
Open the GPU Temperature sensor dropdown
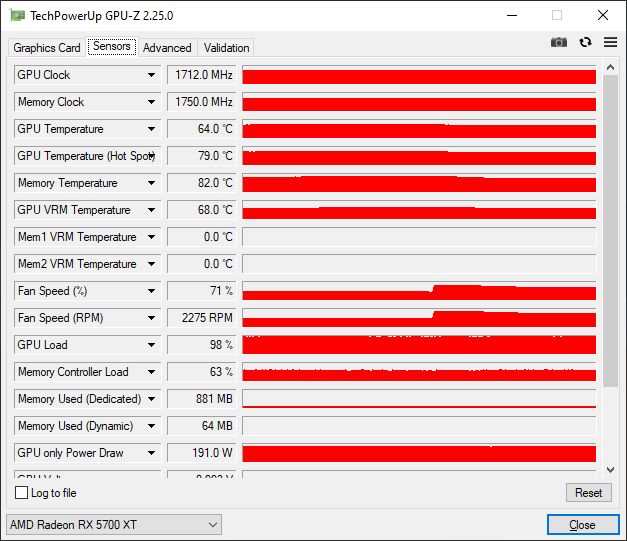point(151,129)
